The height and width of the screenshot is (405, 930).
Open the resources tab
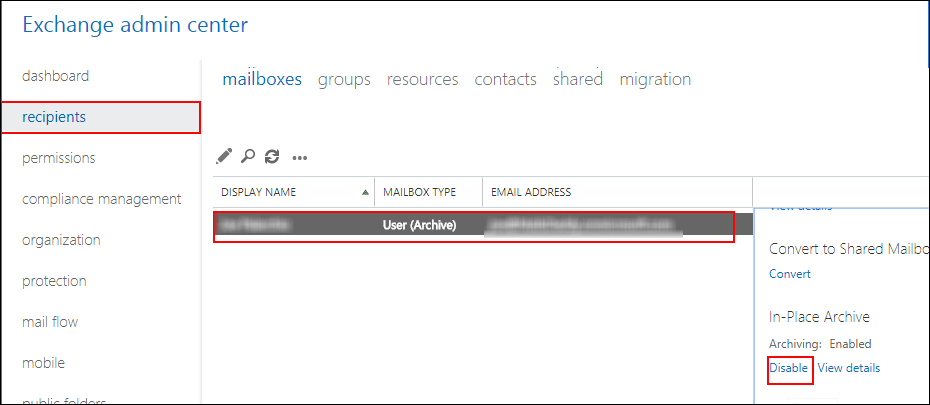click(422, 79)
